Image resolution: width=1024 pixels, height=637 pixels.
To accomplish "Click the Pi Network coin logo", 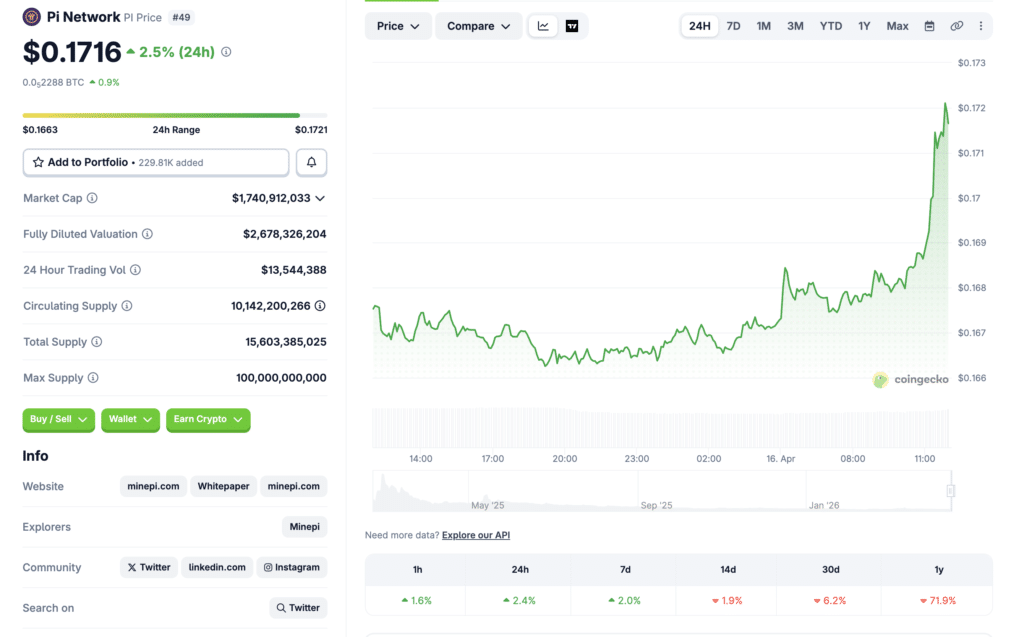I will pyautogui.click(x=32, y=17).
